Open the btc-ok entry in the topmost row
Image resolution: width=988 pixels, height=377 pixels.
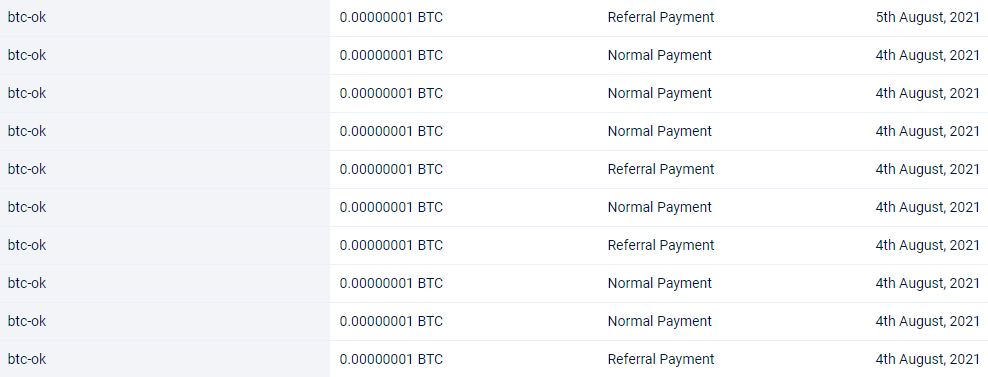tap(27, 18)
